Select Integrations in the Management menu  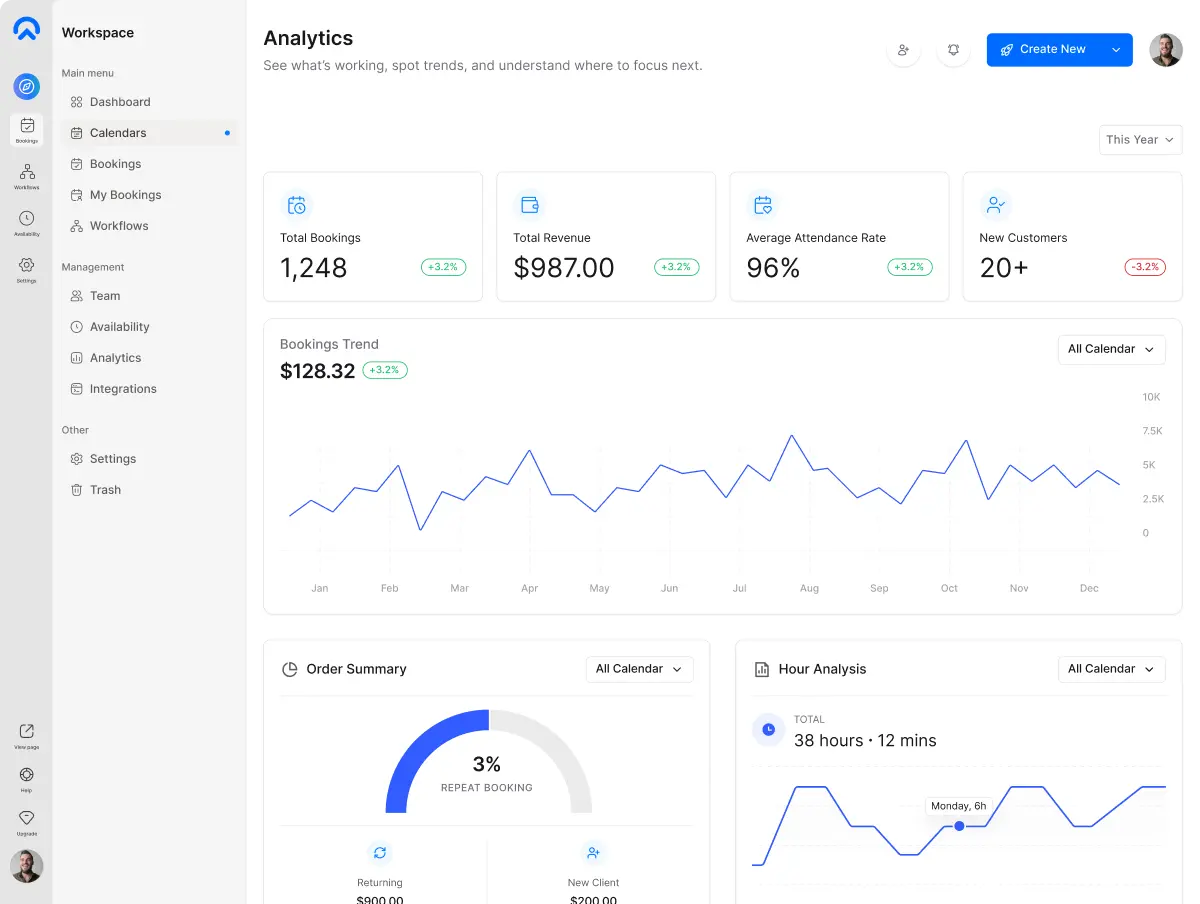pyautogui.click(x=123, y=389)
